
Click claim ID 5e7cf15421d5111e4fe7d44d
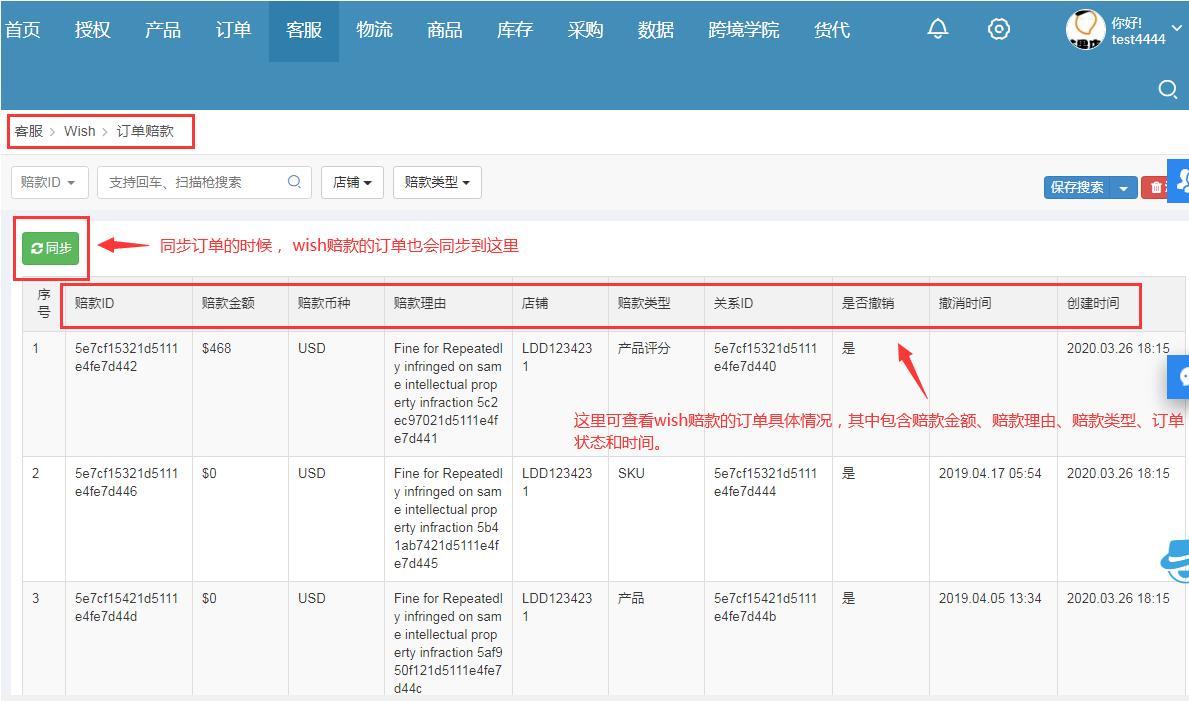click(127, 608)
